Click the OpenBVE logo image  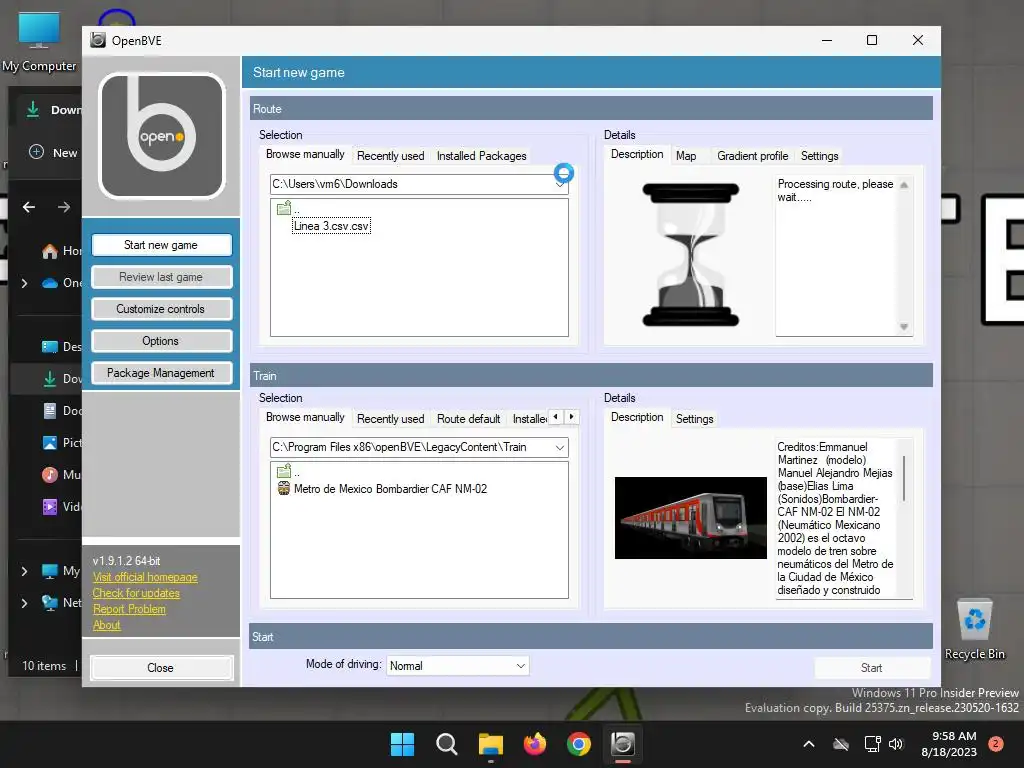(161, 136)
